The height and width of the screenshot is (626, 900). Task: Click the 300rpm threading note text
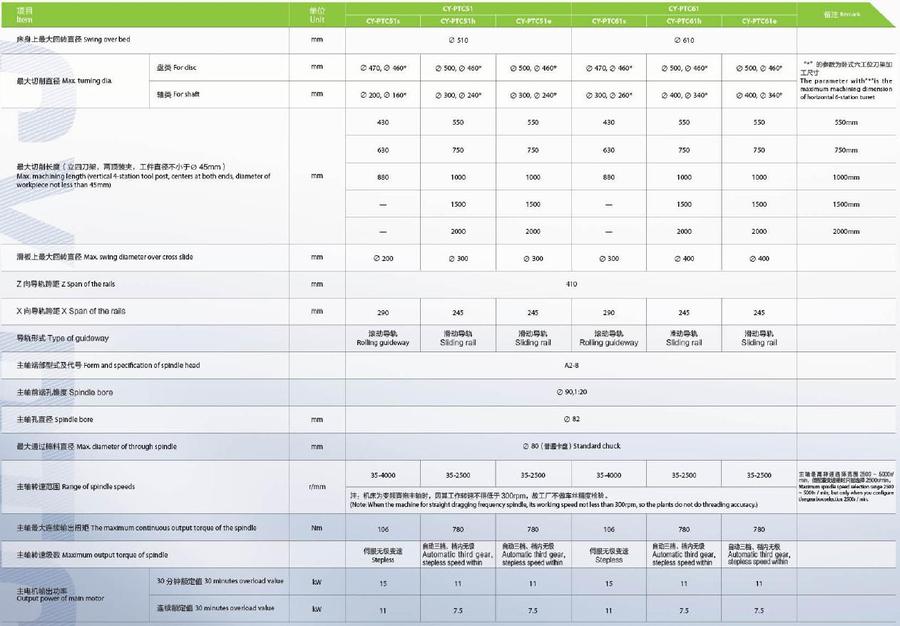click(554, 500)
